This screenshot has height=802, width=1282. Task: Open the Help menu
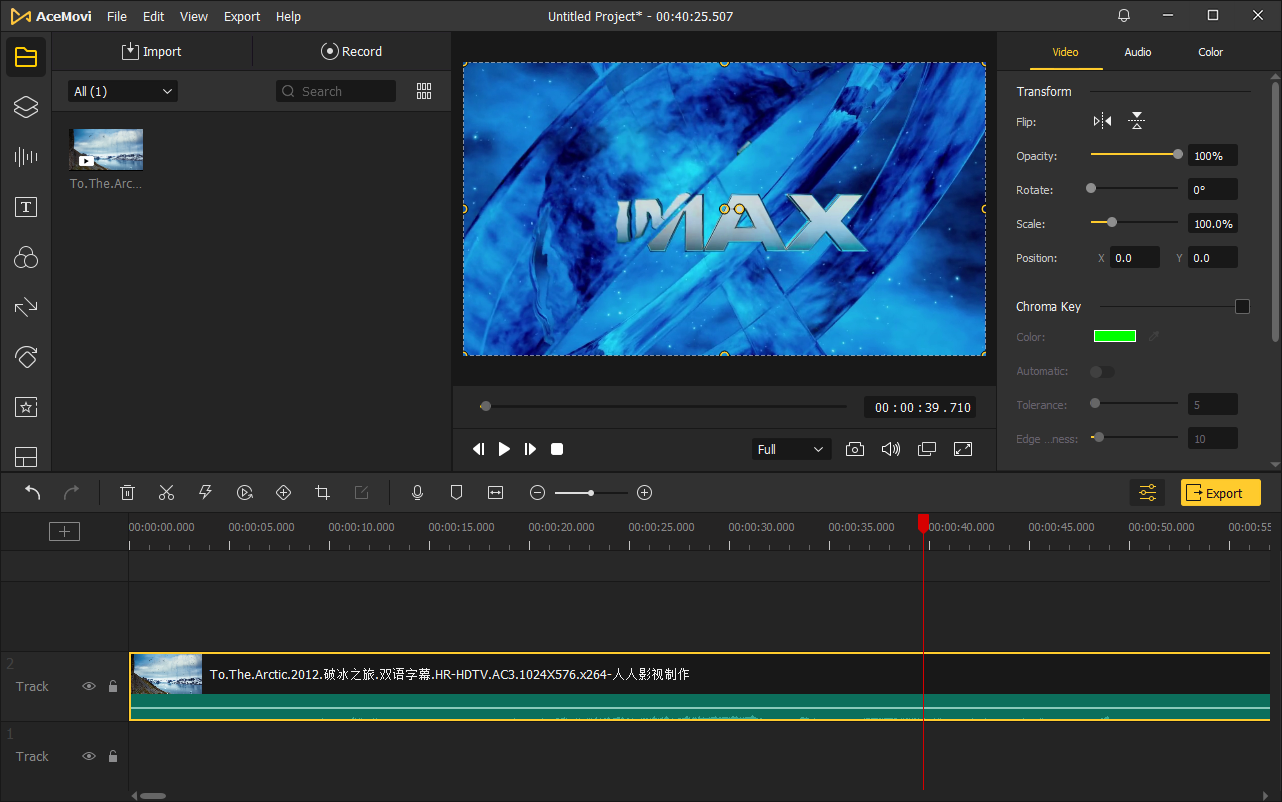288,16
